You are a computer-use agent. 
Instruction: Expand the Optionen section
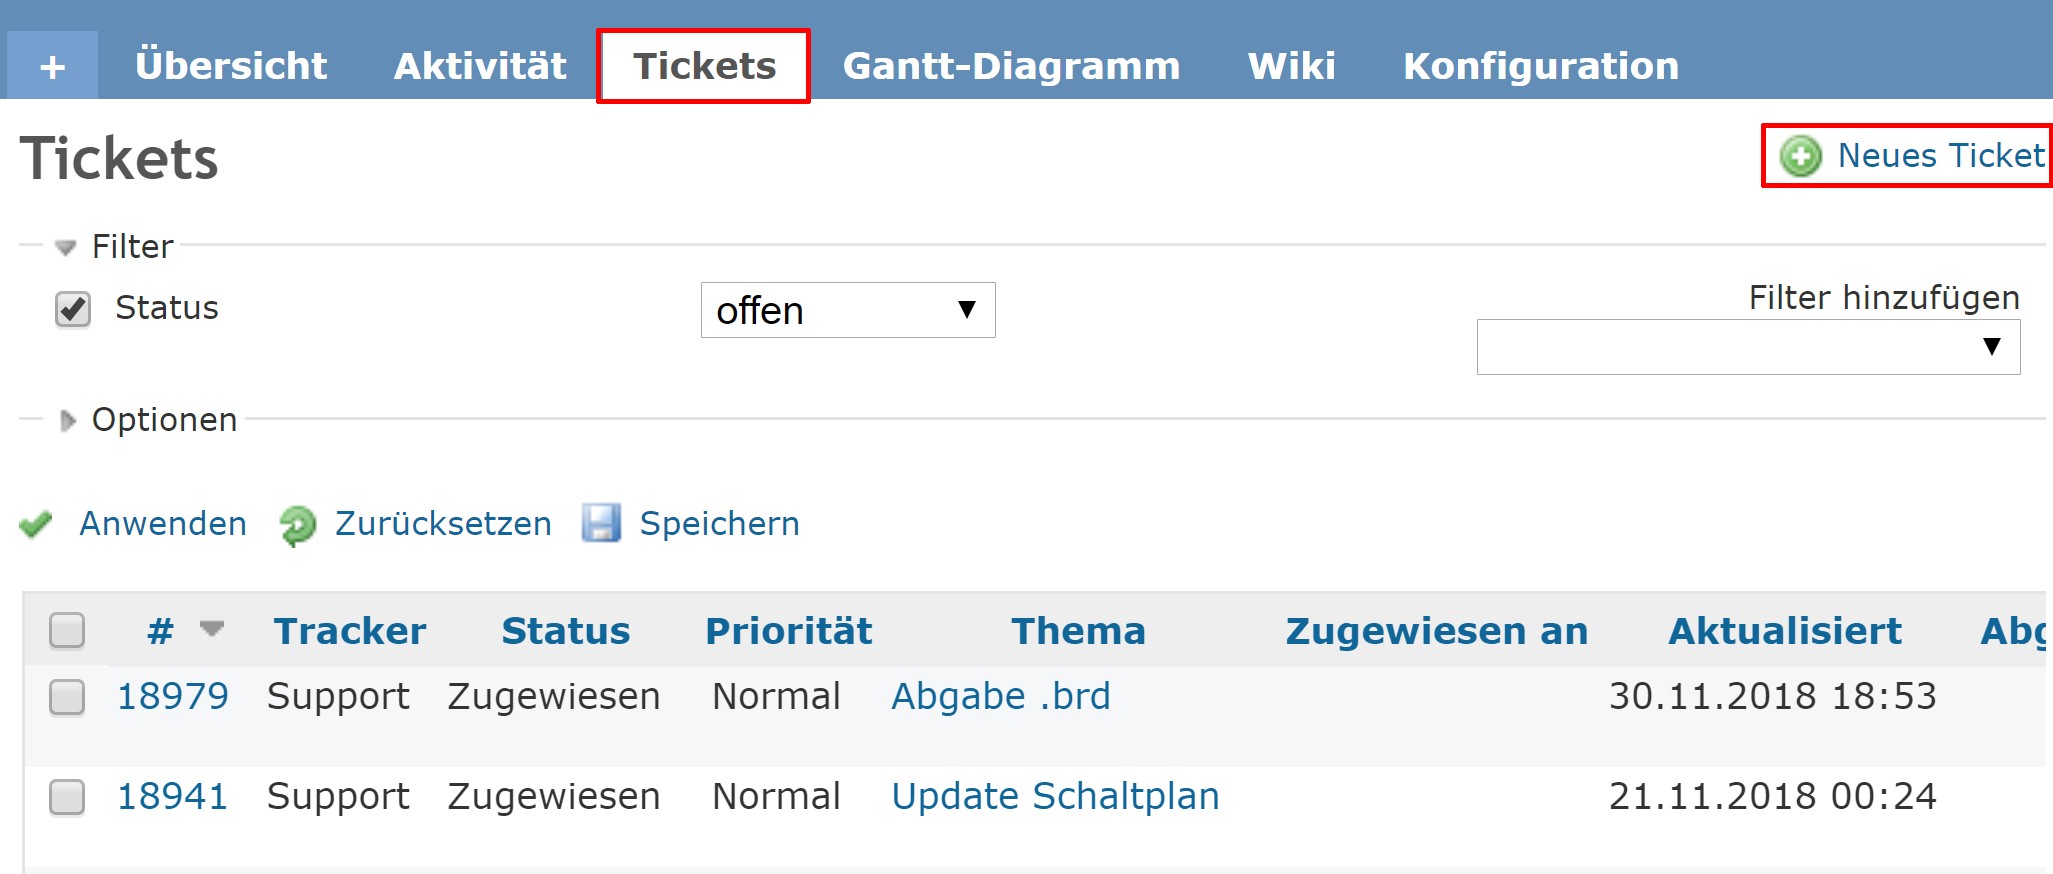(x=68, y=420)
